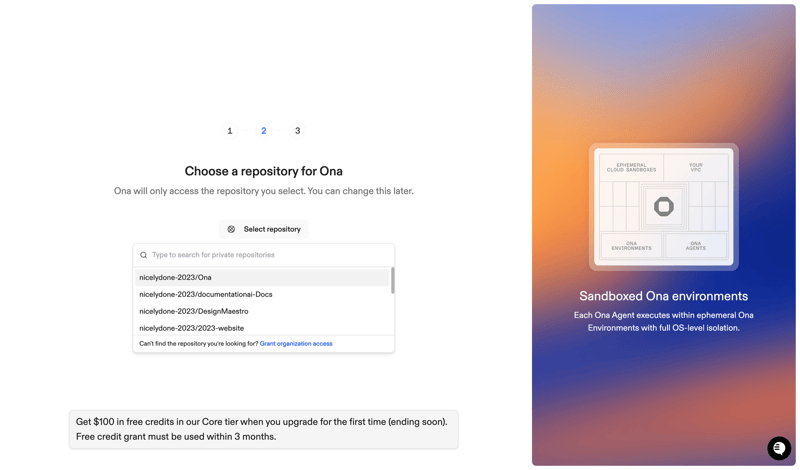Click Your VPC tile in diagram

pos(696,167)
